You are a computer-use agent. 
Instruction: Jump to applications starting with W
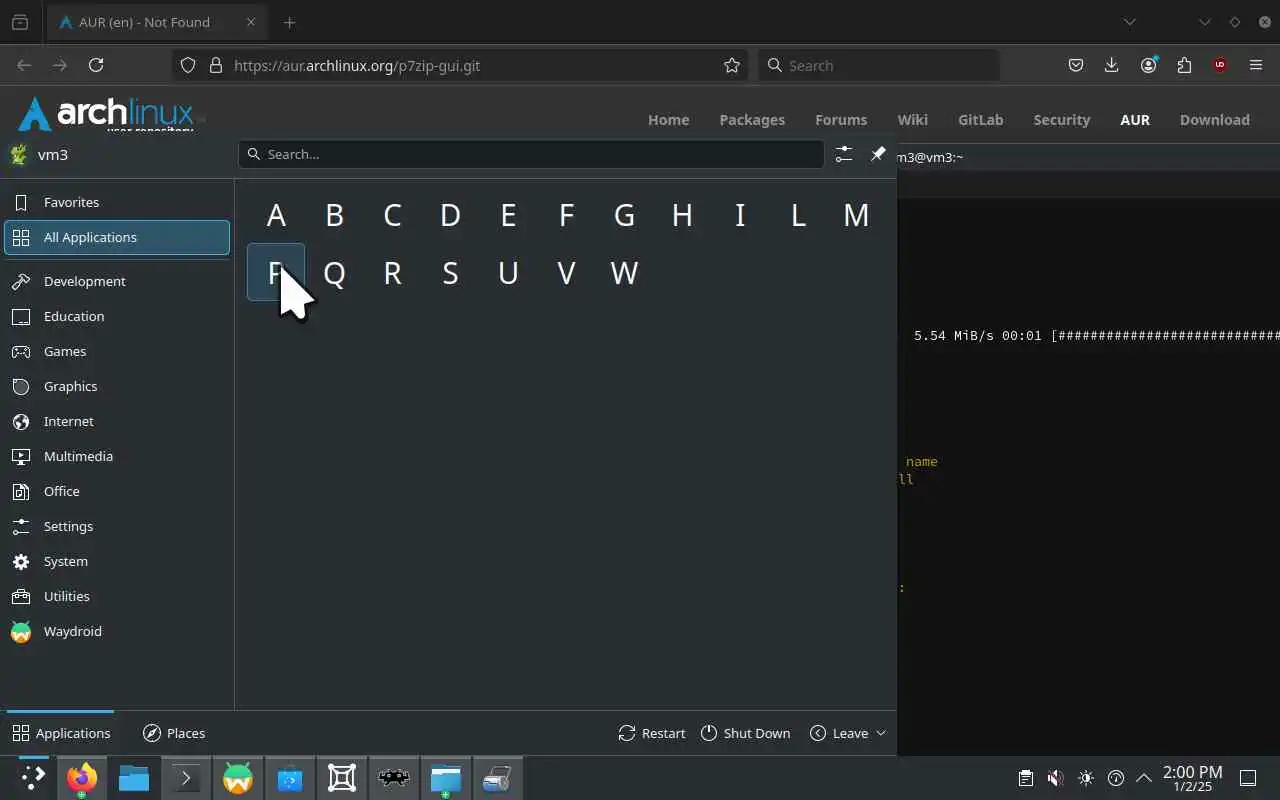624,273
